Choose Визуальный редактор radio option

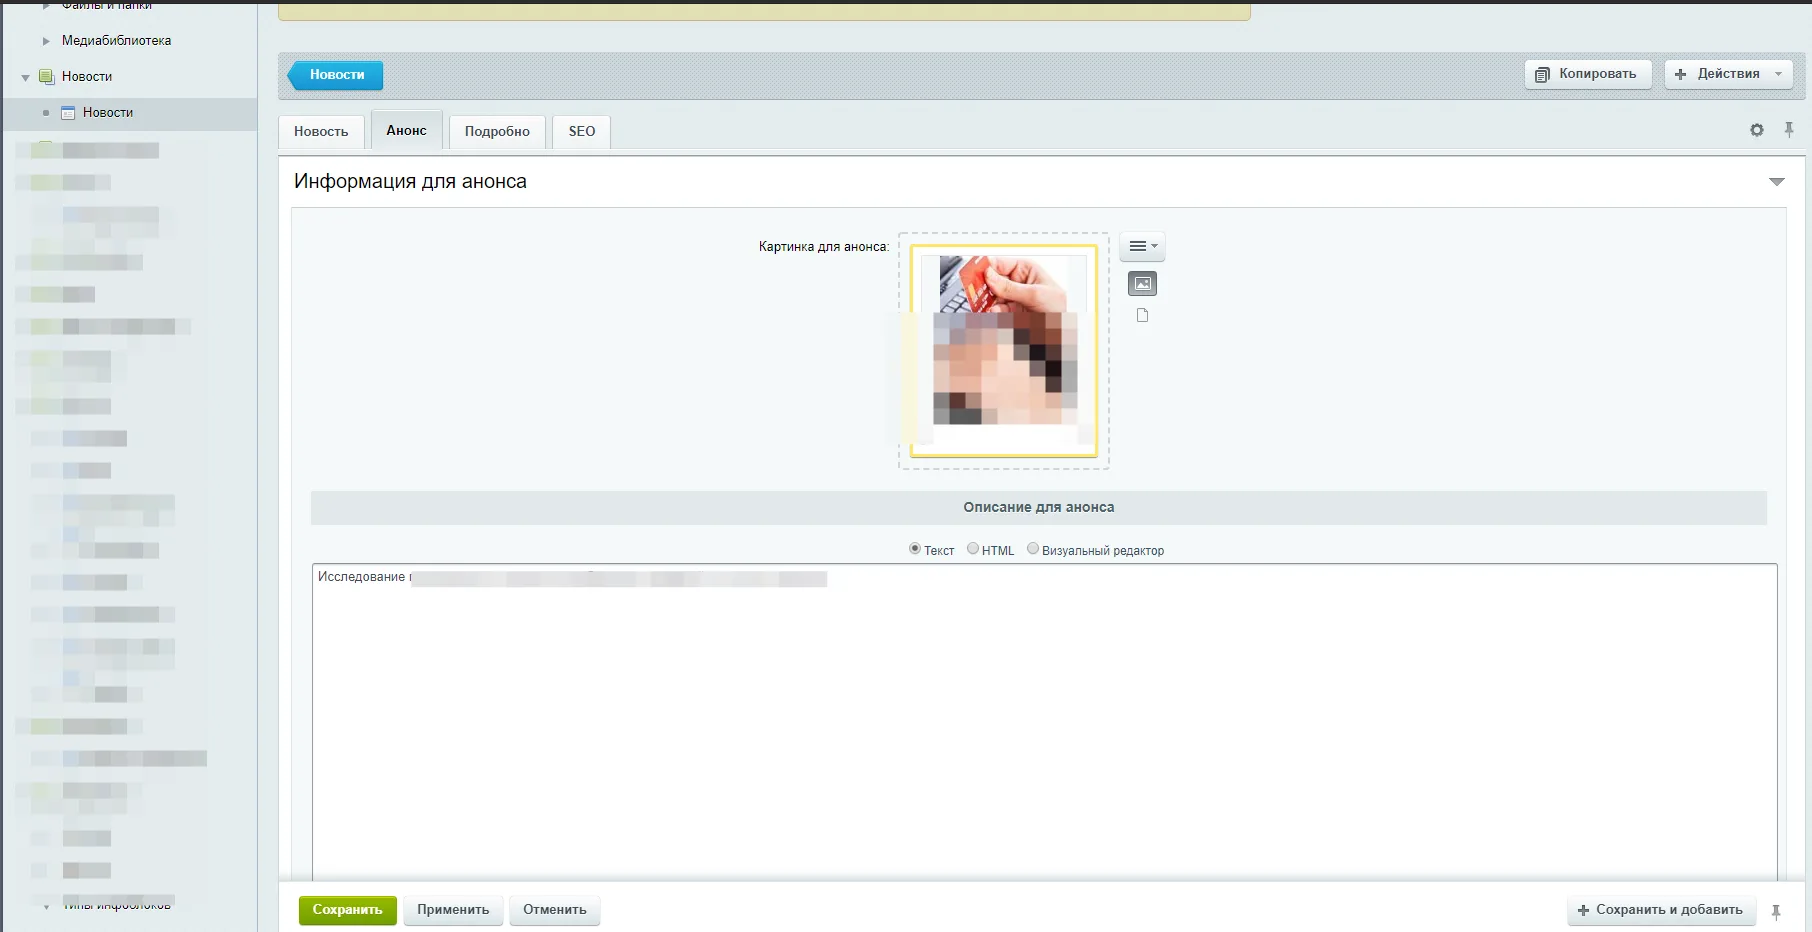pos(1033,549)
